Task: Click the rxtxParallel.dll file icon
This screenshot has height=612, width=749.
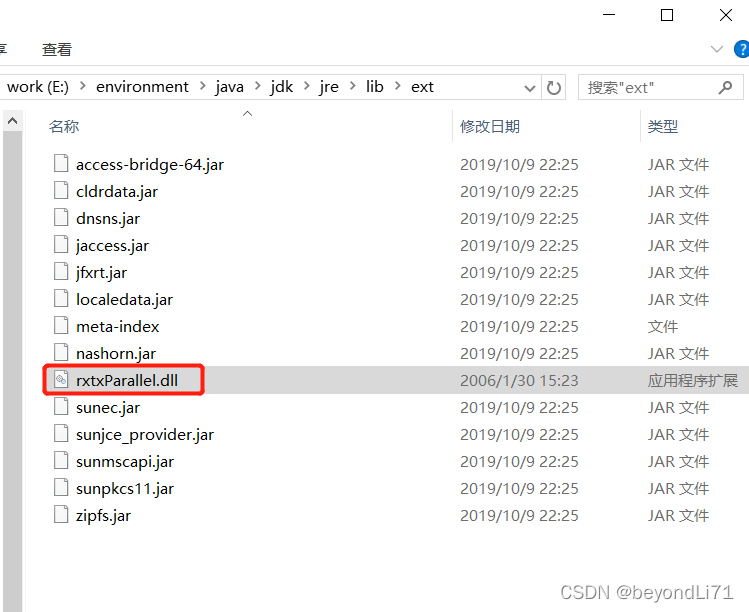Action: point(61,379)
